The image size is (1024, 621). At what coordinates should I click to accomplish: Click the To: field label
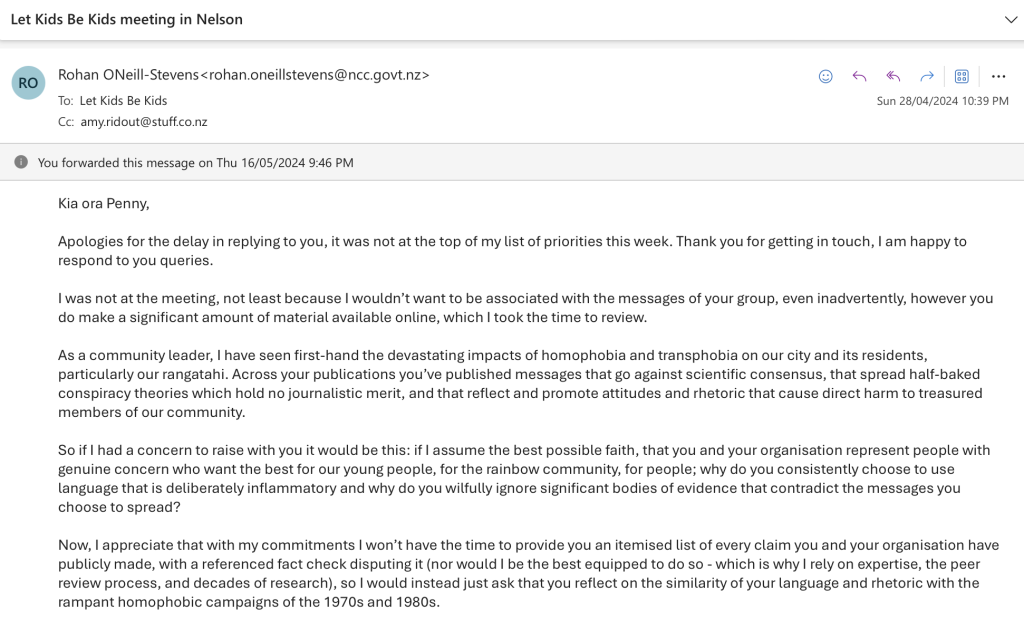[x=65, y=100]
